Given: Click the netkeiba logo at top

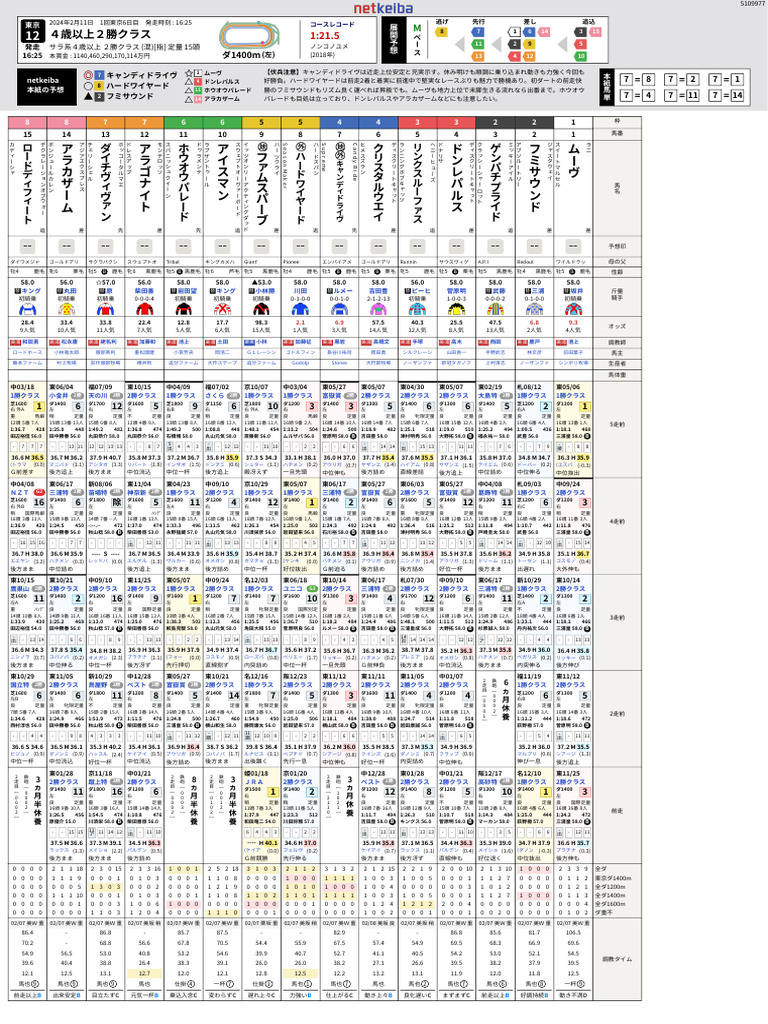Looking at the screenshot, I should tap(384, 14).
